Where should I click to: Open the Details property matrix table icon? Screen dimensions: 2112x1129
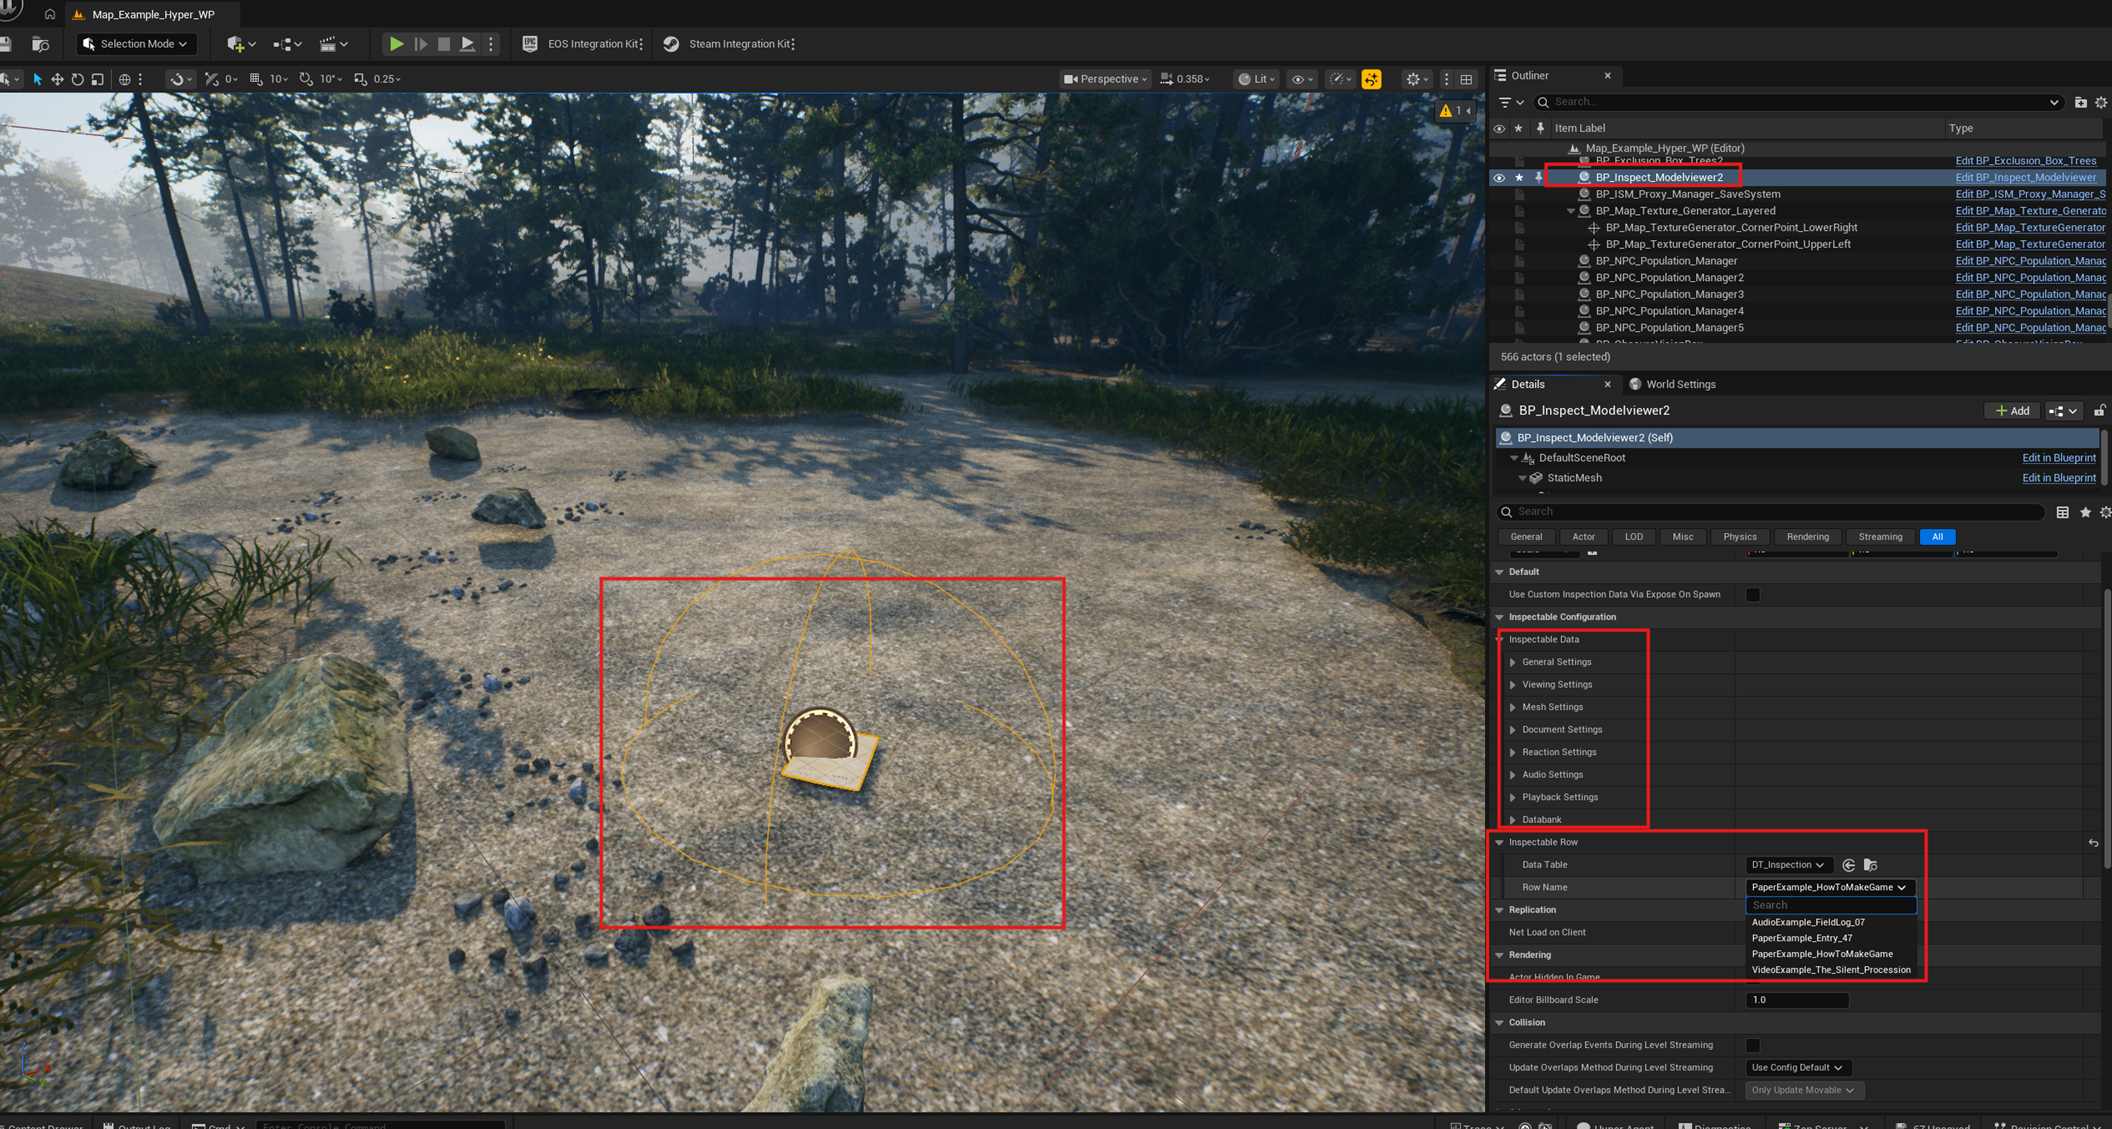2062,512
